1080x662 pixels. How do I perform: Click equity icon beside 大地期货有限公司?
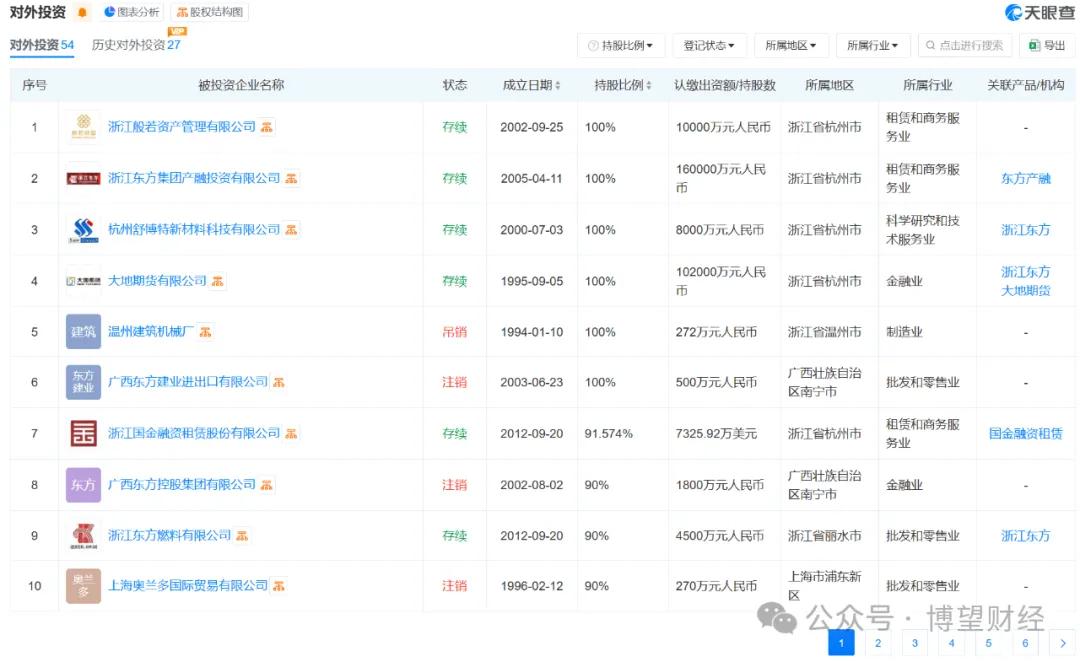218,281
